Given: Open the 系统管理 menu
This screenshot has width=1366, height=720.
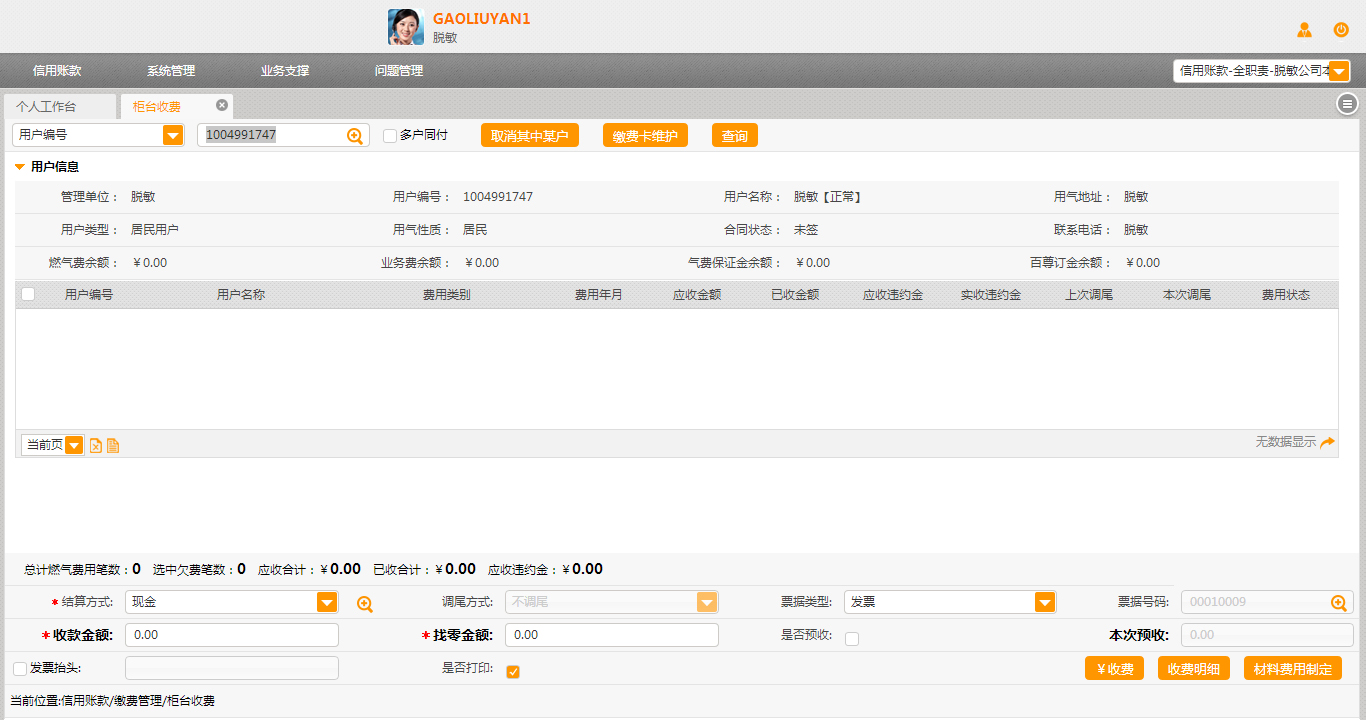Looking at the screenshot, I should (x=171, y=71).
